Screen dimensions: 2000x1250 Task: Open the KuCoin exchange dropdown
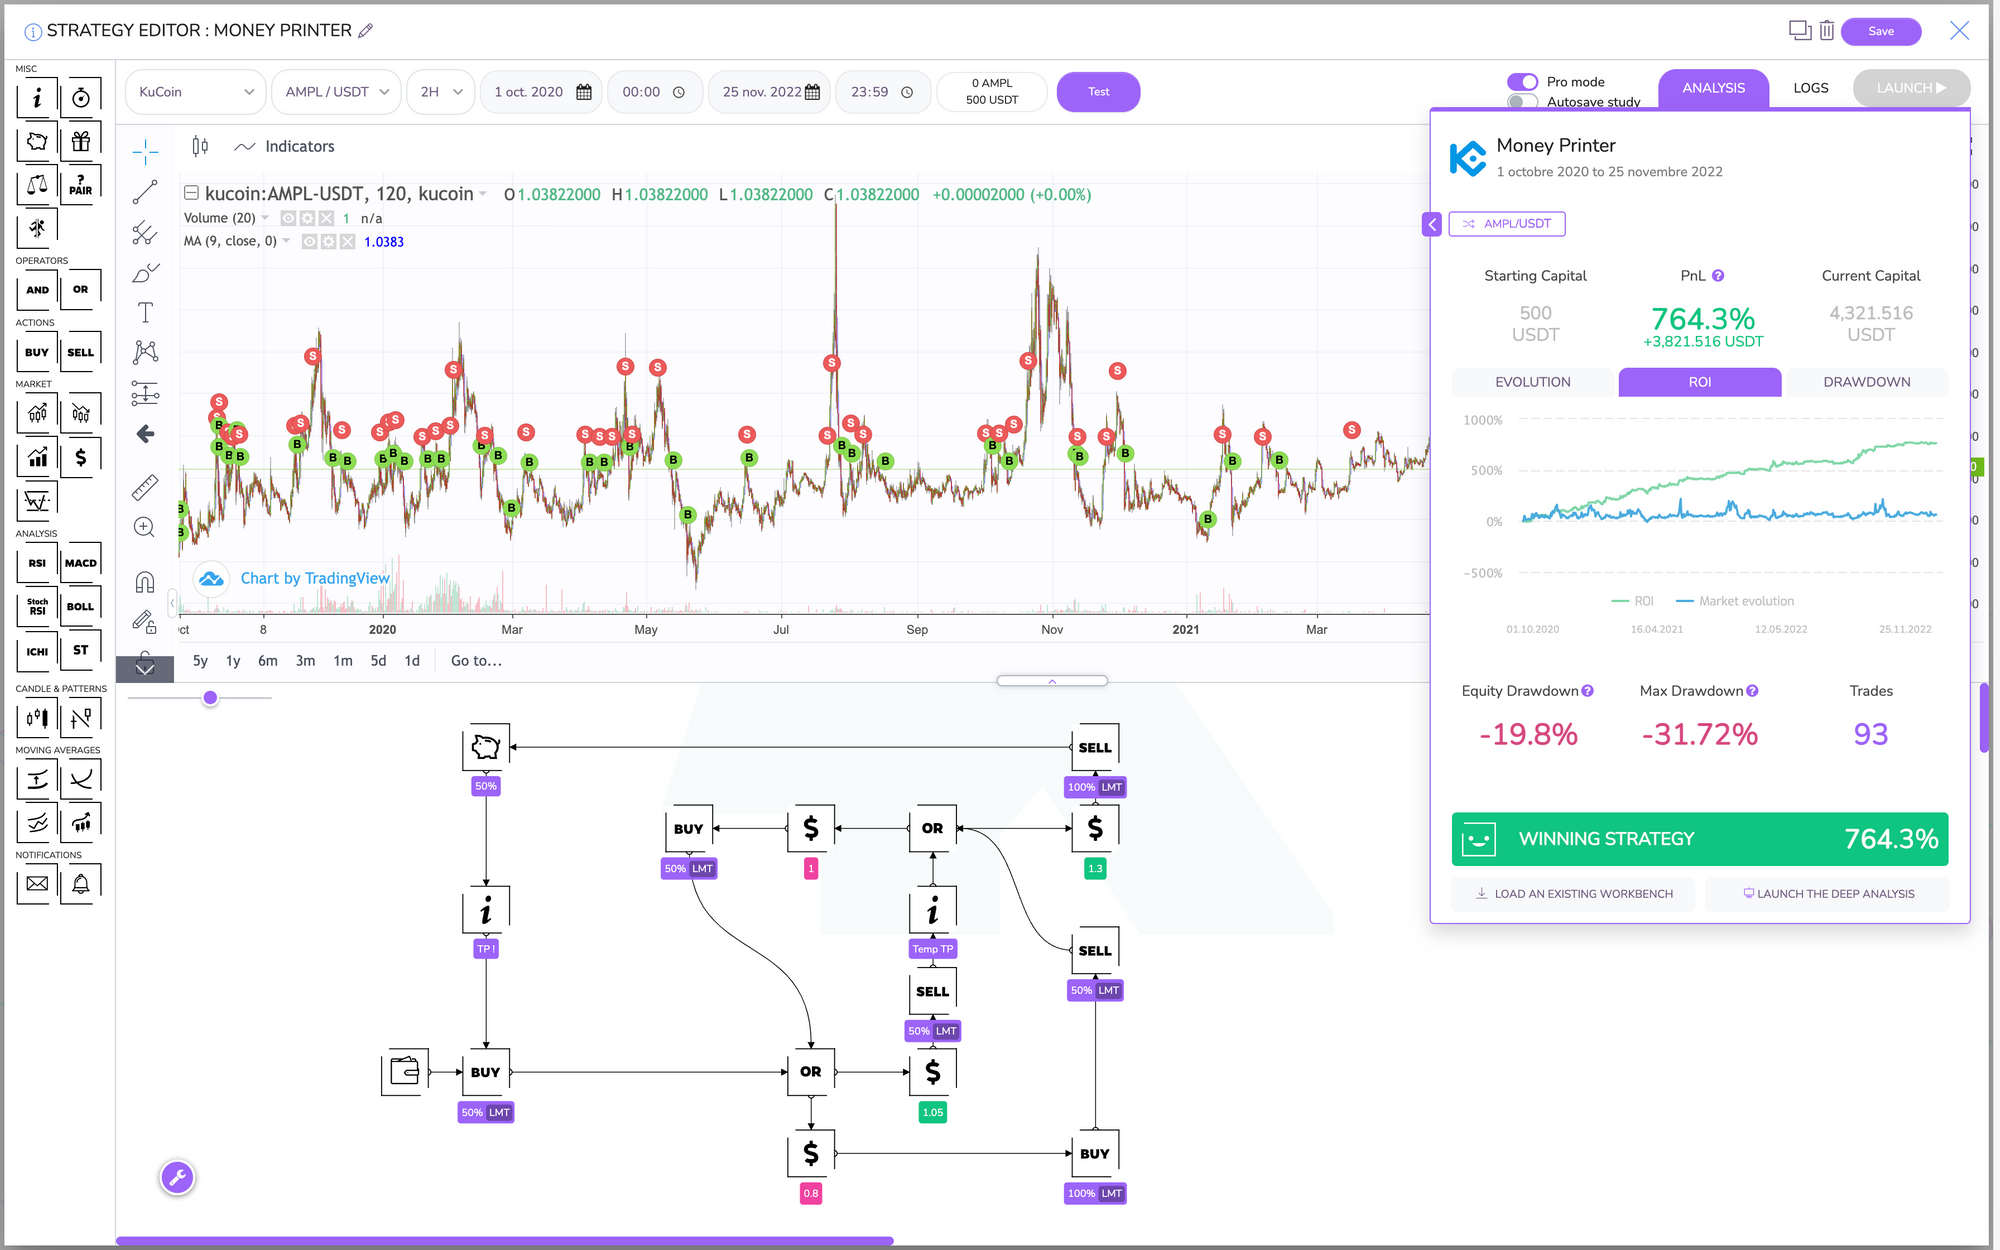coord(196,92)
